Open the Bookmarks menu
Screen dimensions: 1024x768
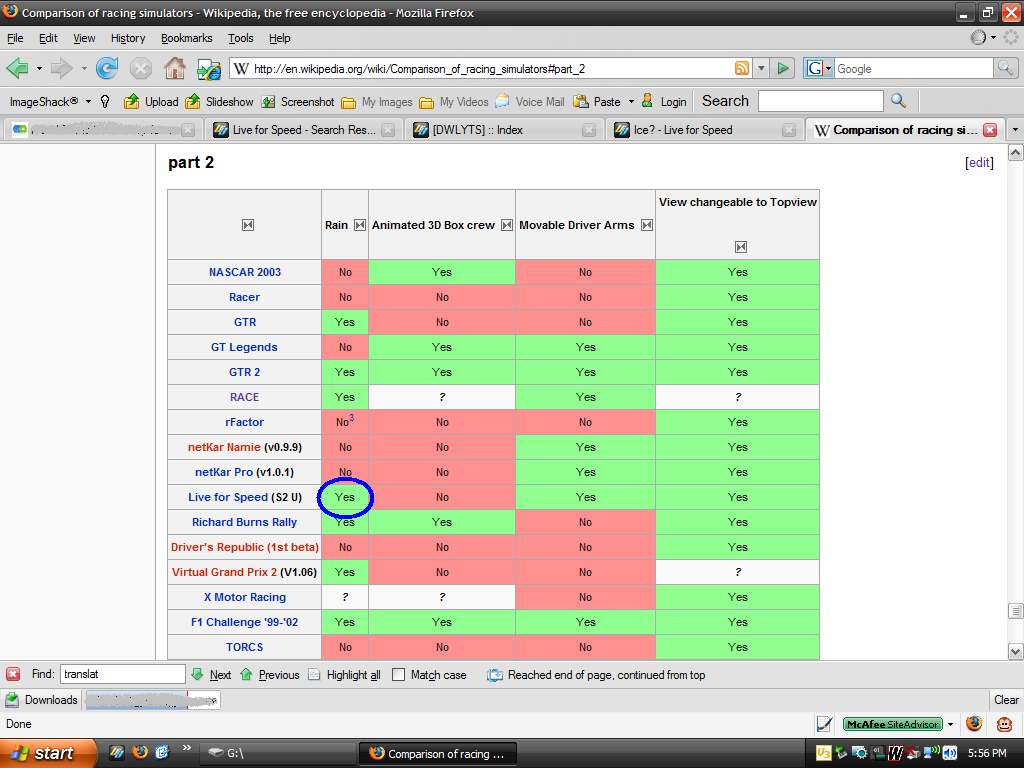186,38
